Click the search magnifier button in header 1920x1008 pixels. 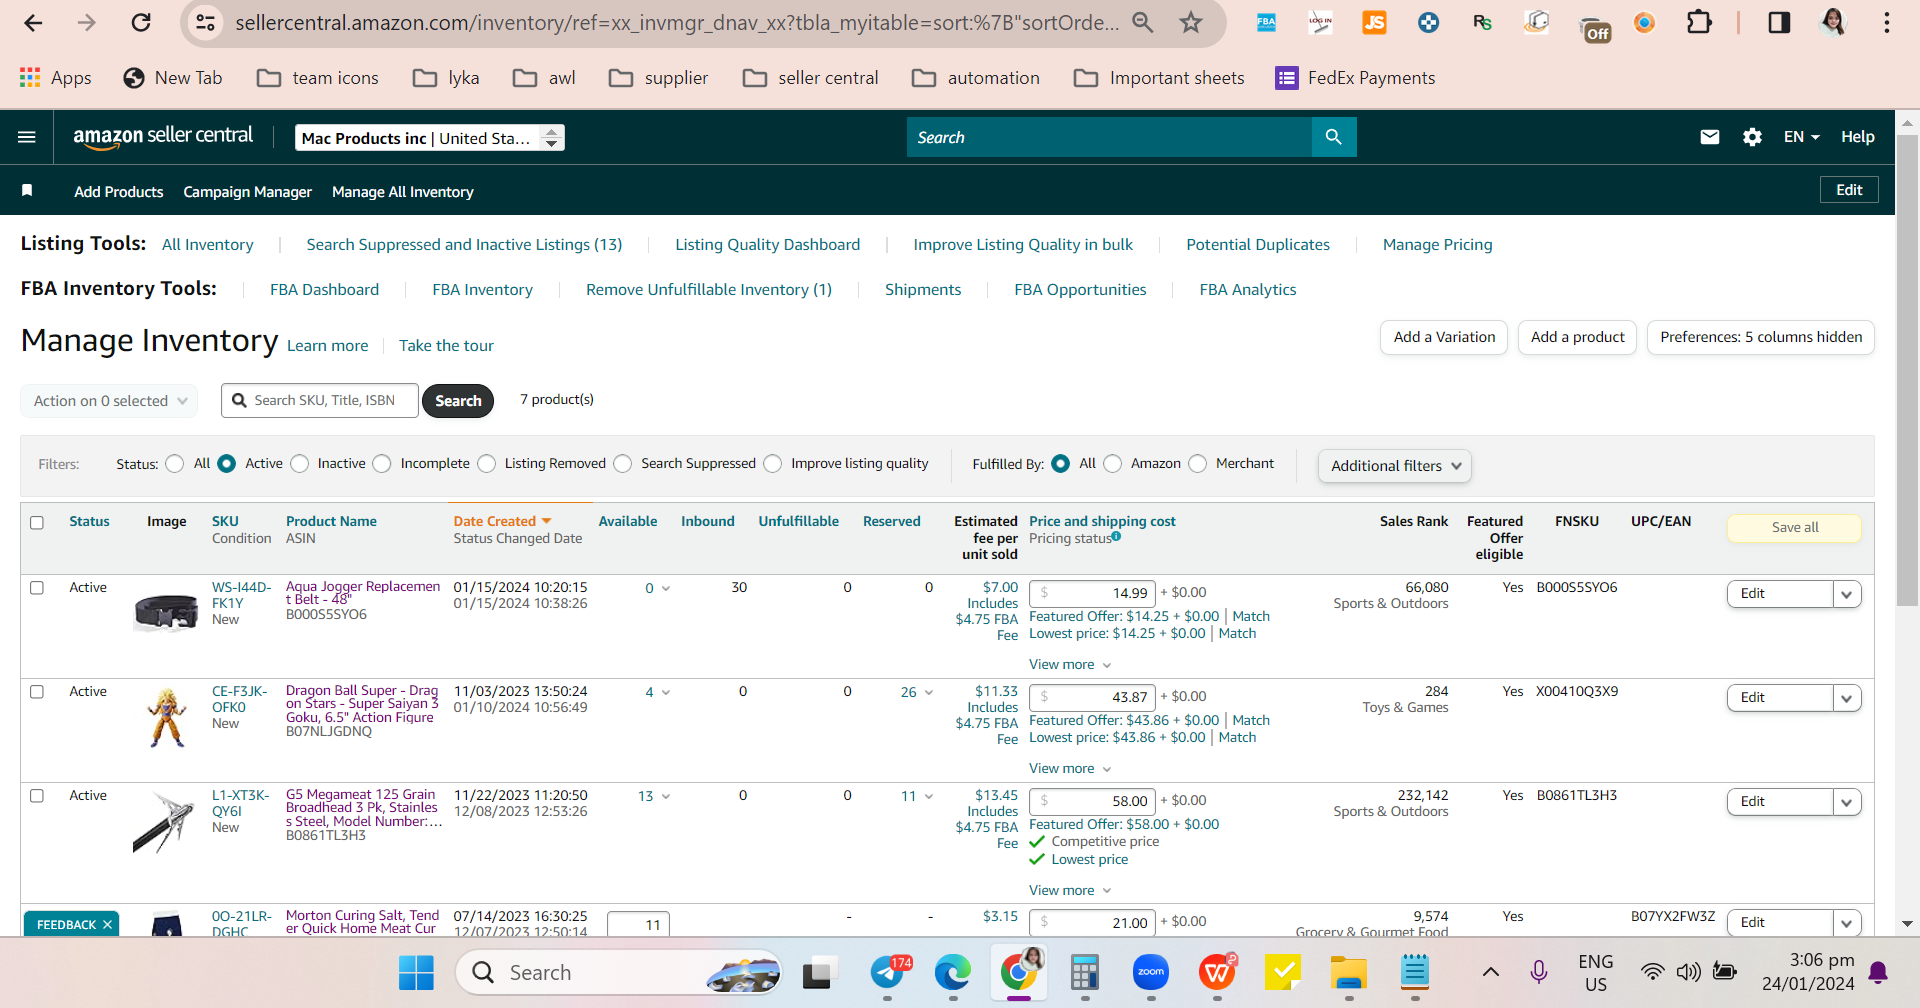click(1333, 137)
